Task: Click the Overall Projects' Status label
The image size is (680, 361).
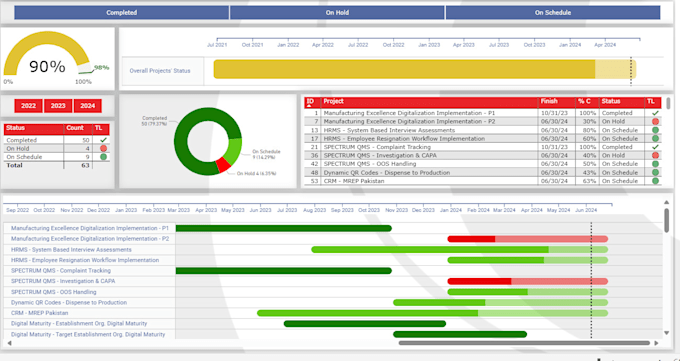Action: [160, 71]
